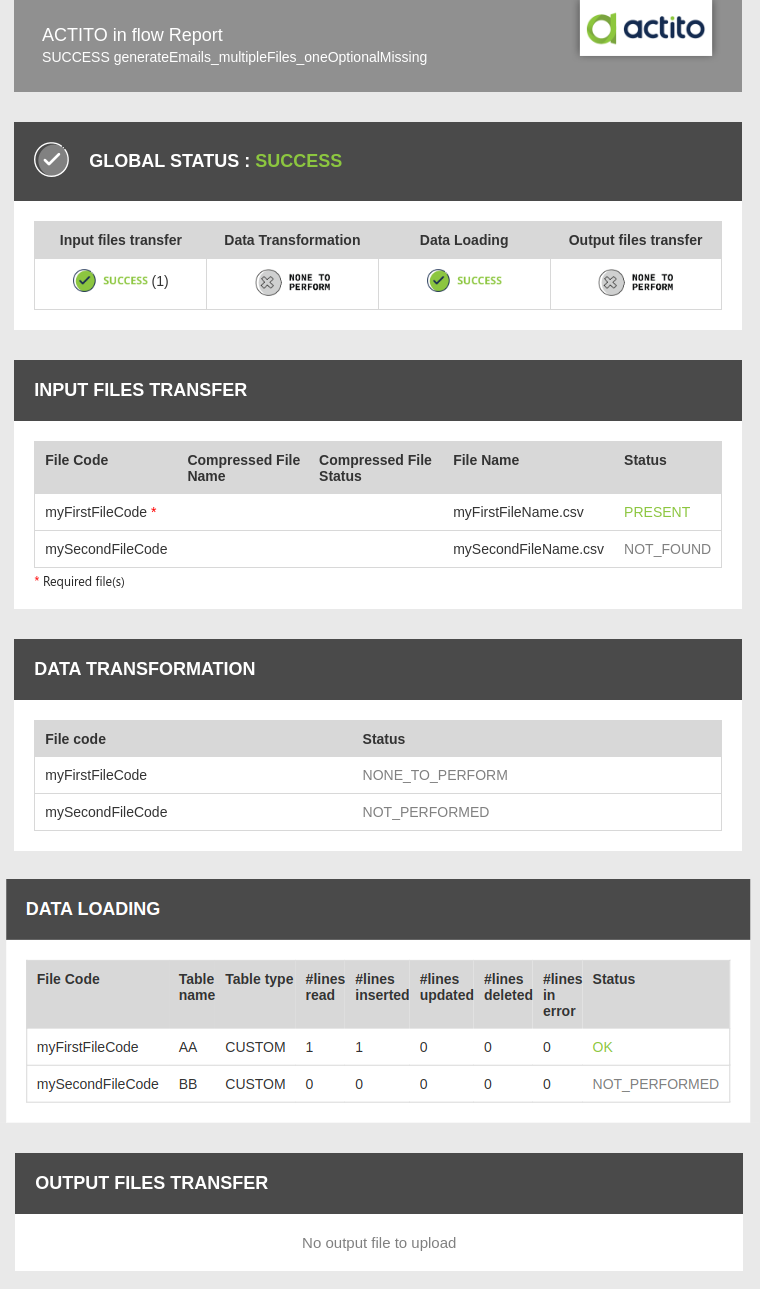This screenshot has height=1289, width=760.
Task: Click table name BB
Action: pos(188,1084)
